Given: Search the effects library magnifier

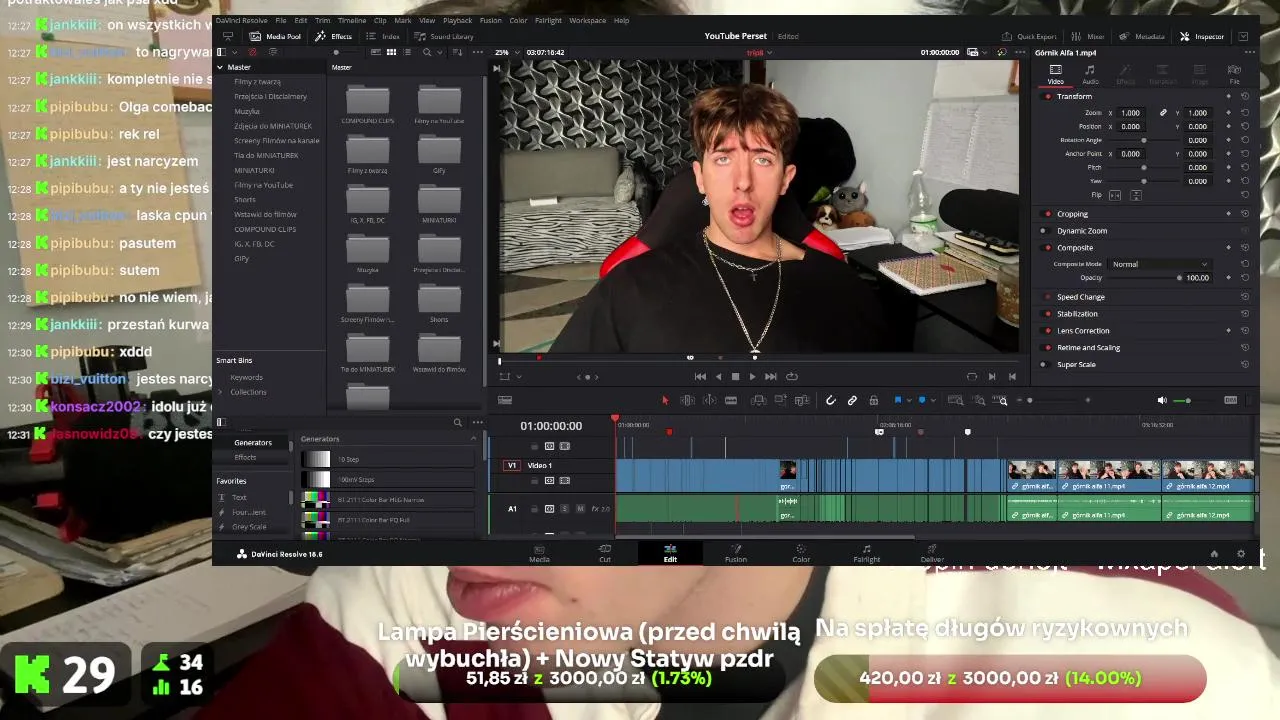Looking at the screenshot, I should [x=458, y=422].
